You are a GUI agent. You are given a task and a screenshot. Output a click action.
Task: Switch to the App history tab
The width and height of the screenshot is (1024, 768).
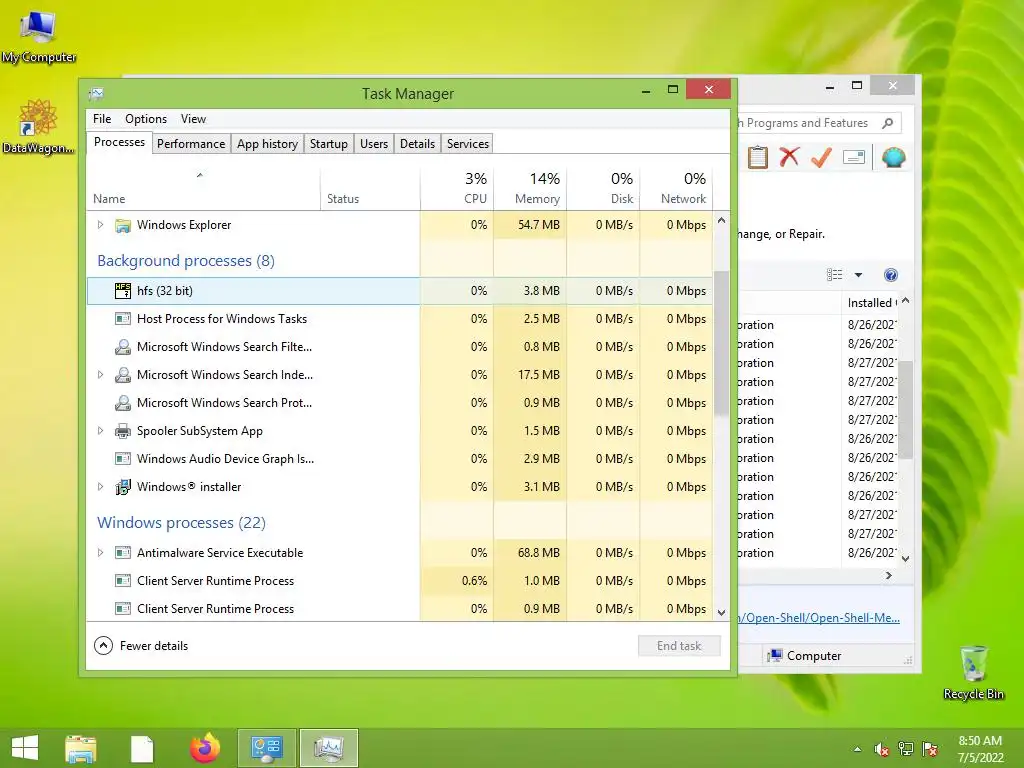coord(267,144)
